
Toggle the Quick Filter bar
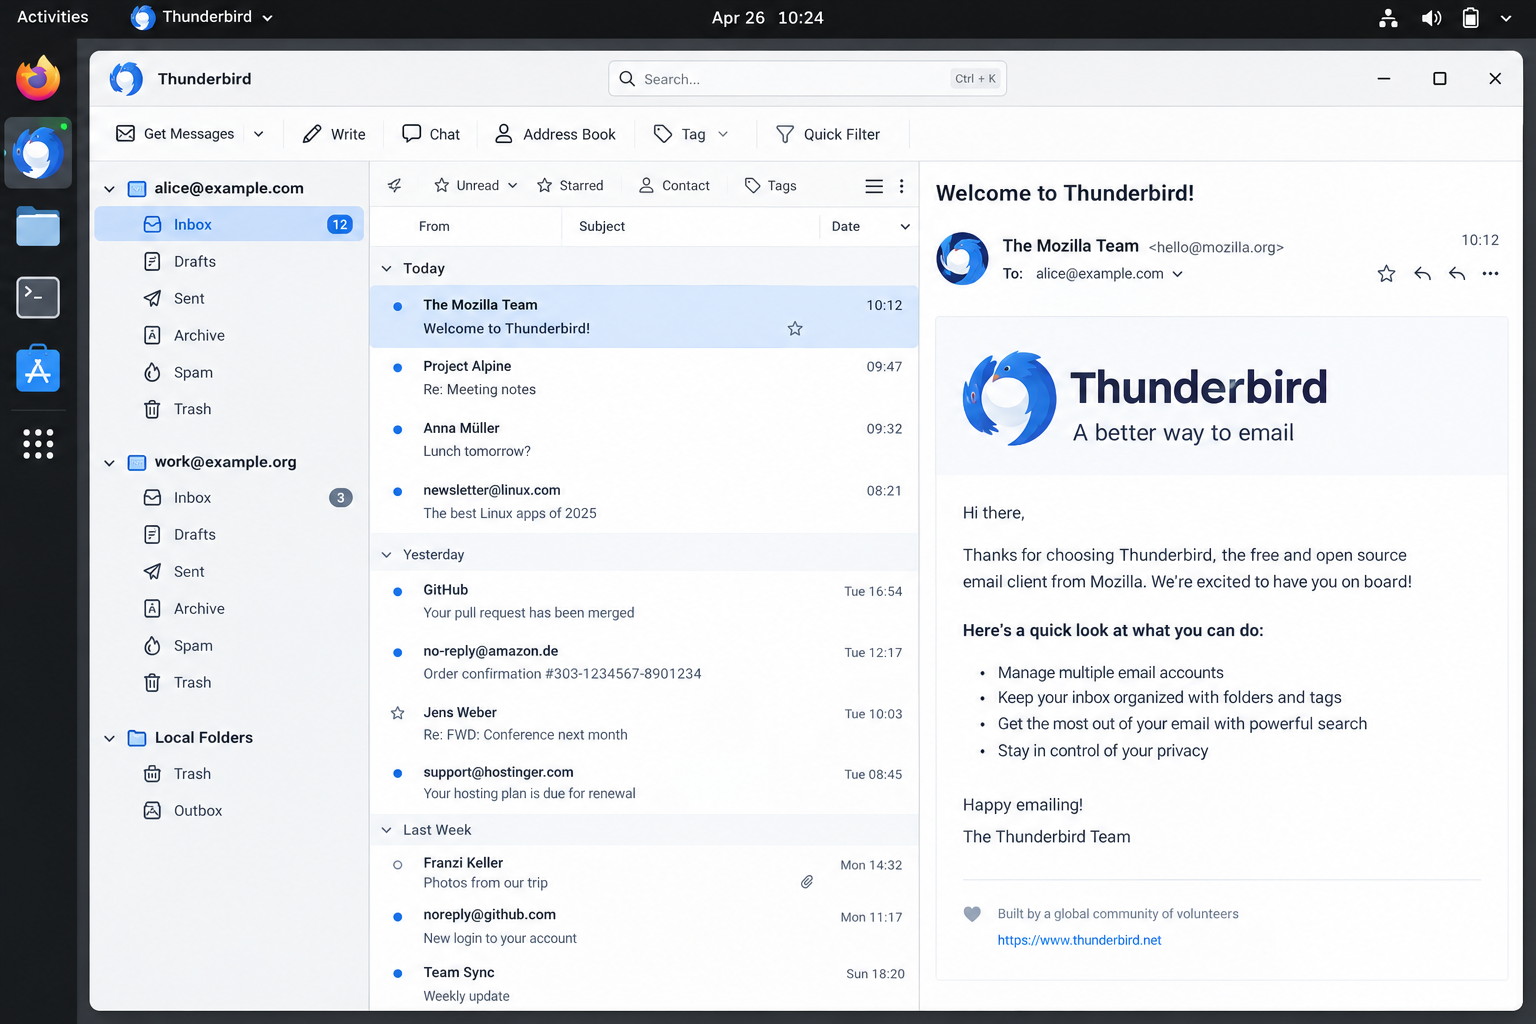828,134
